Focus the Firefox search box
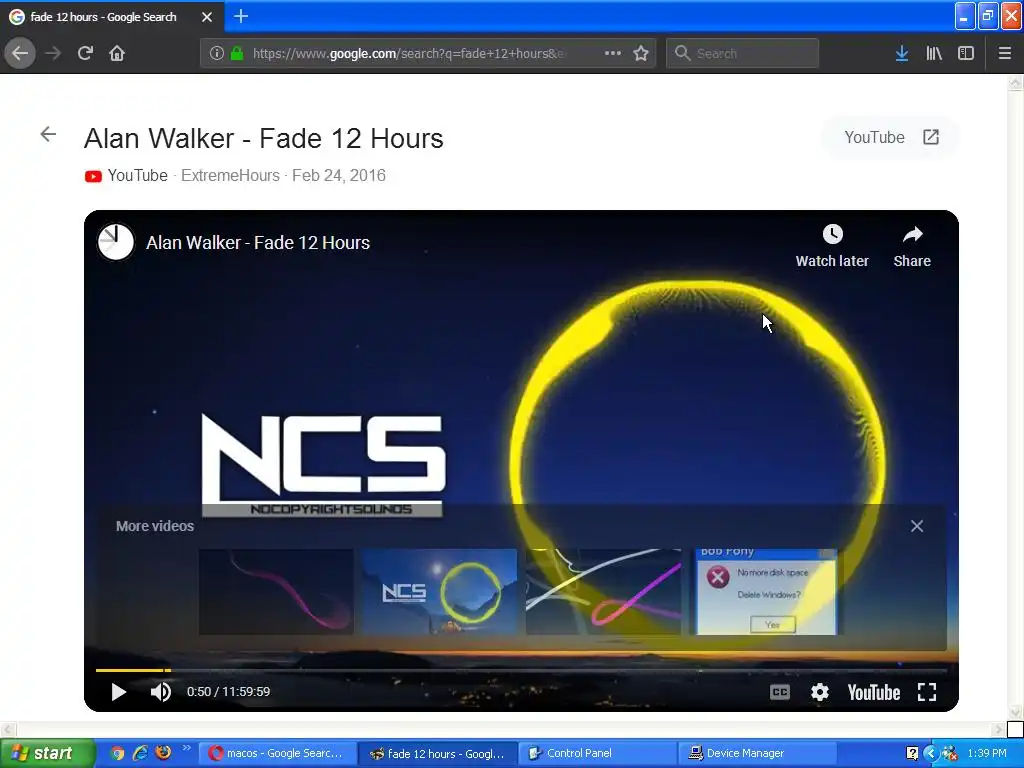The image size is (1024, 768). point(743,53)
